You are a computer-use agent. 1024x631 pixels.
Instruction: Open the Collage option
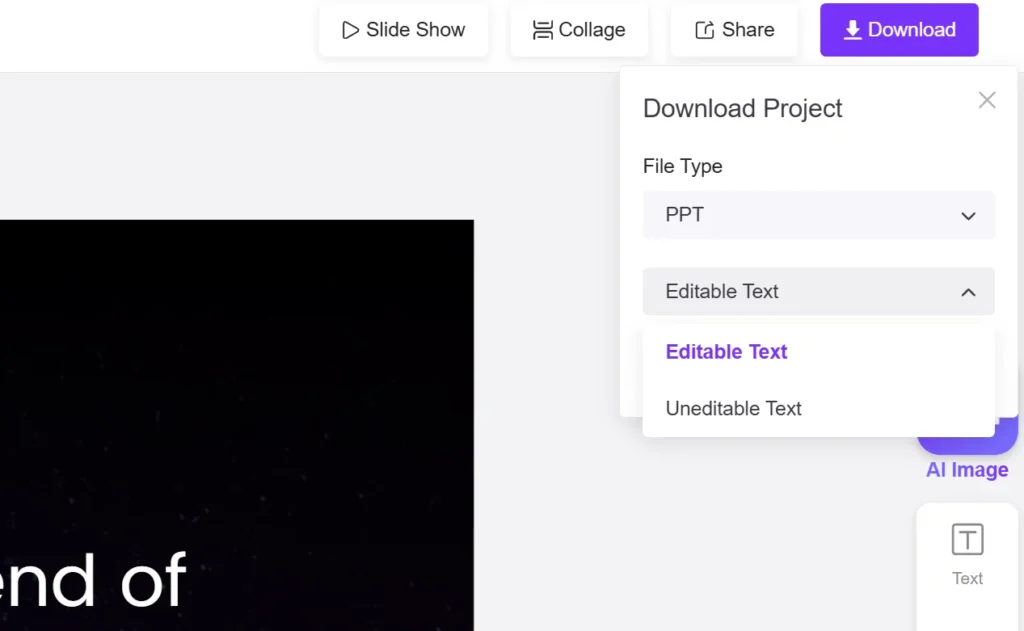click(x=579, y=30)
